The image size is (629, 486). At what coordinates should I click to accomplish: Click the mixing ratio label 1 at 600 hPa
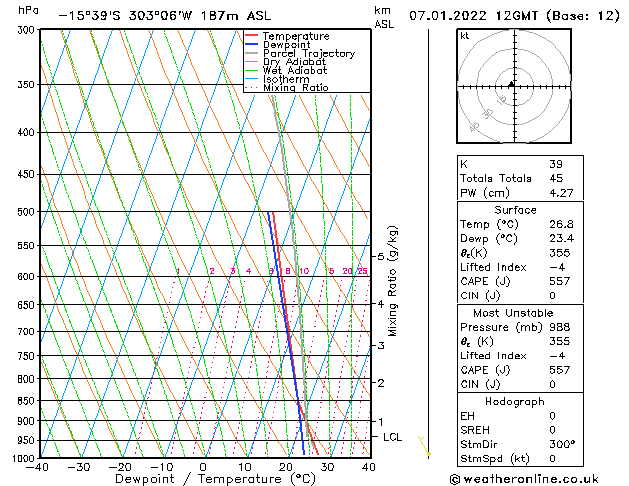(178, 271)
